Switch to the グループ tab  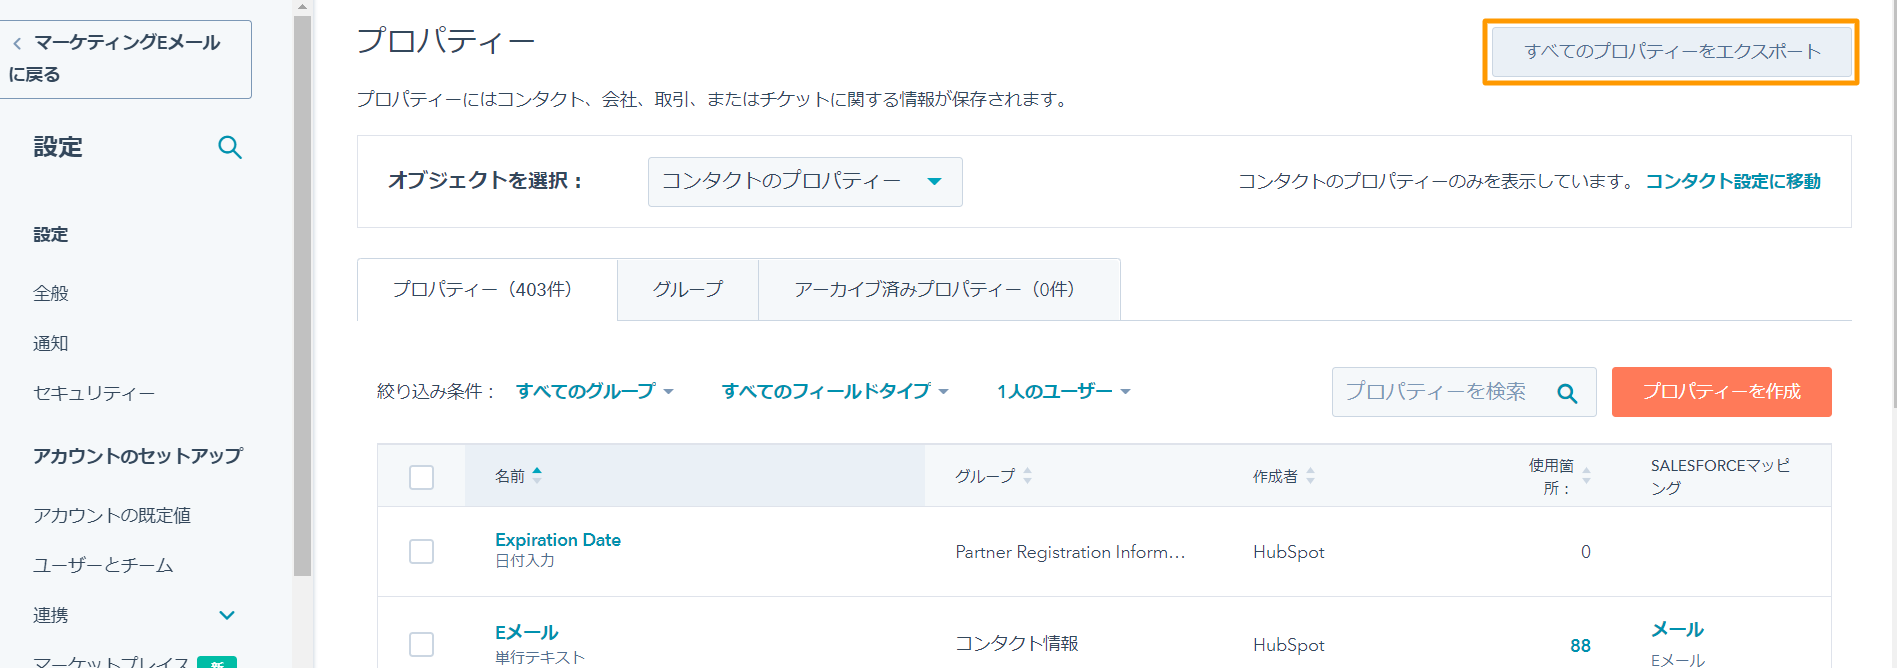(687, 290)
